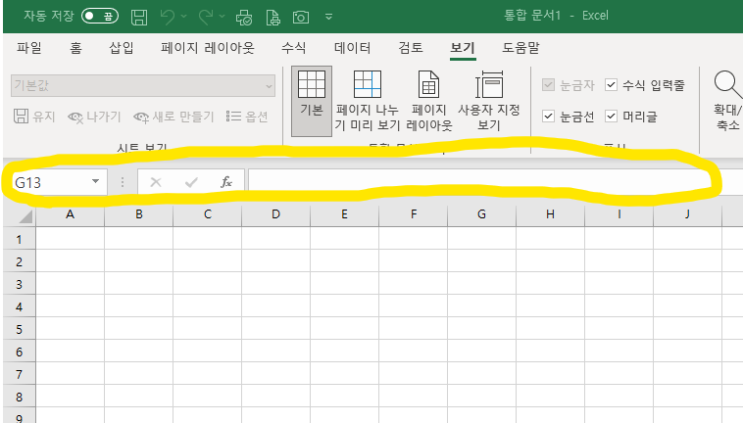Click the quick print preview icon
Screen dimensions: 743x423
pos(244,18)
